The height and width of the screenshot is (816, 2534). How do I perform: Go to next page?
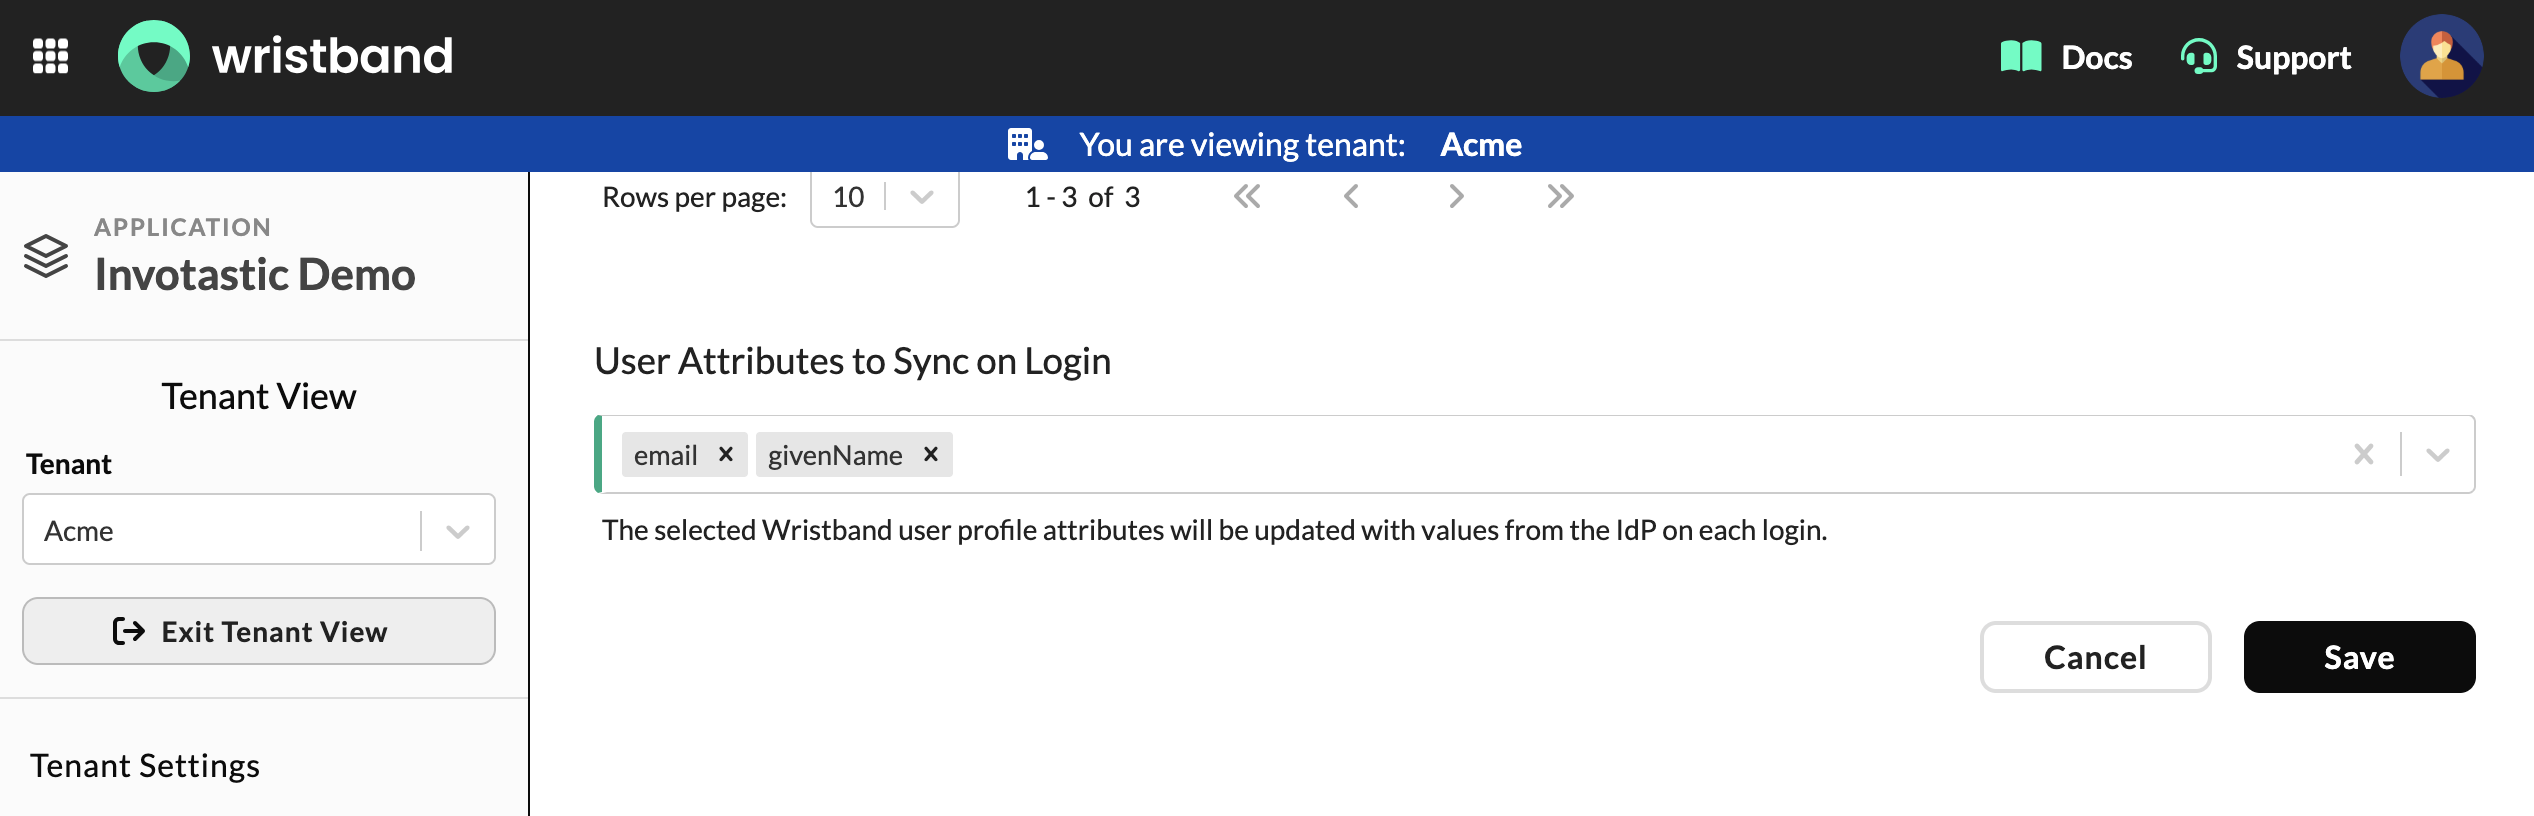[1456, 197]
